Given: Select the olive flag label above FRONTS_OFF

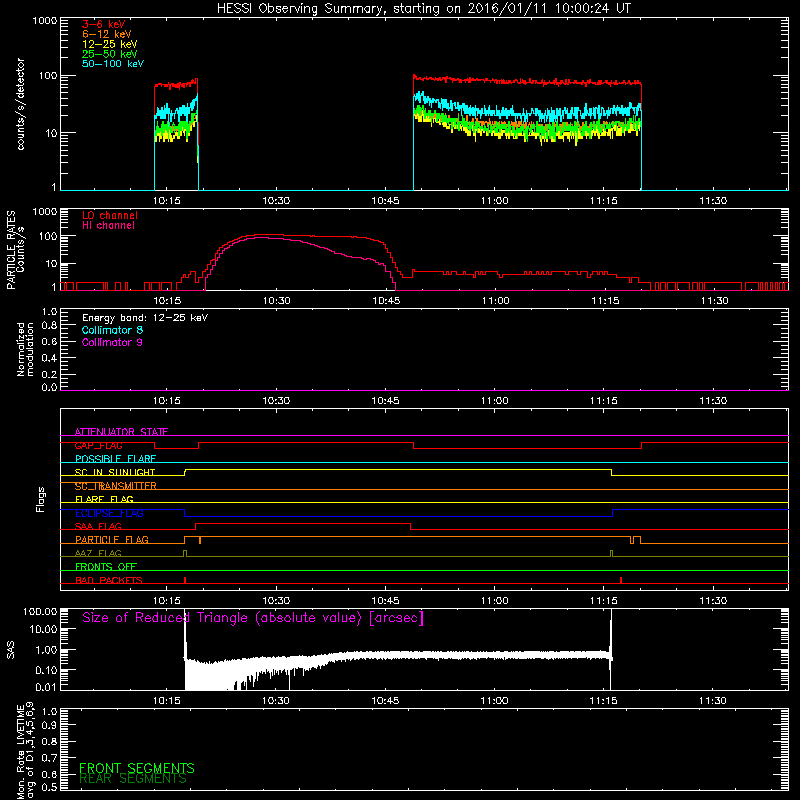Looking at the screenshot, I should click(98, 554).
